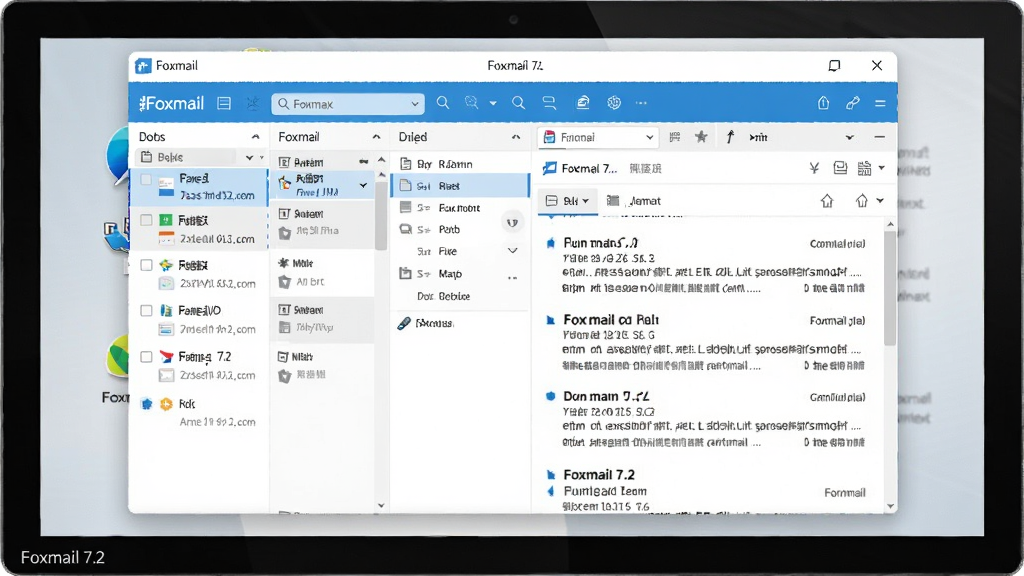1024x576 pixels.
Task: Click the three-dots more icon in blue toolbar
Action: [x=641, y=103]
